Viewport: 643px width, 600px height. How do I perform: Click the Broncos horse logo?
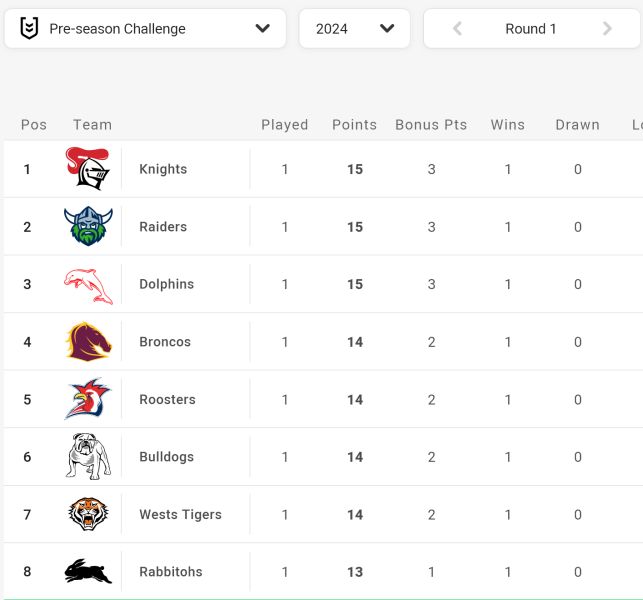[88, 342]
